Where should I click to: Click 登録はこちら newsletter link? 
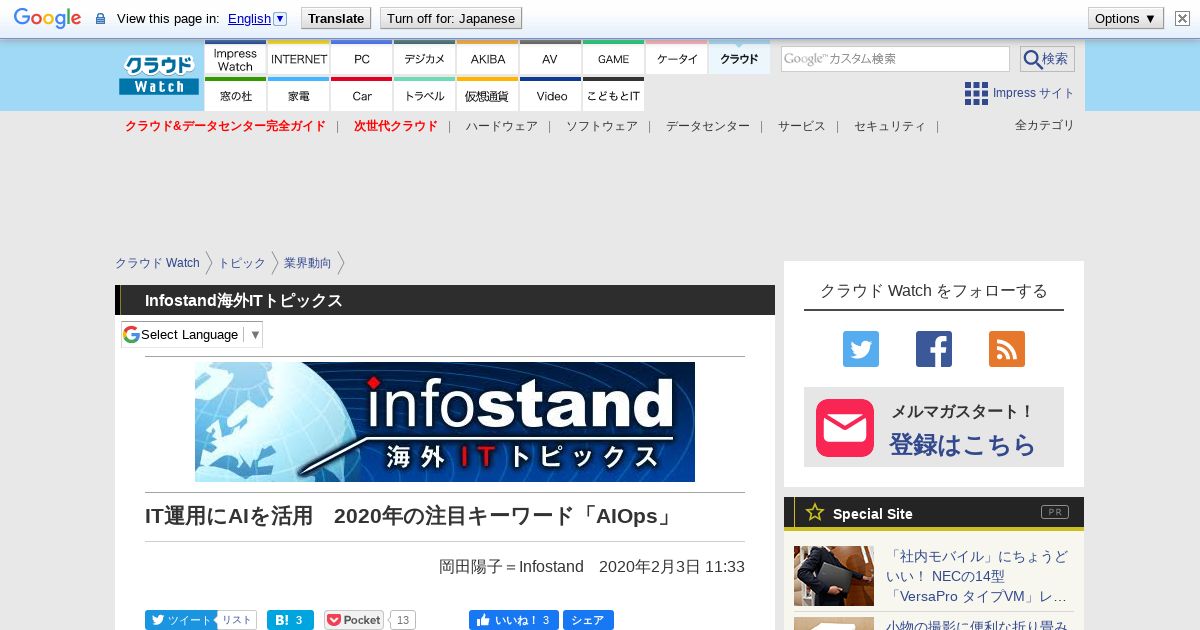point(963,444)
